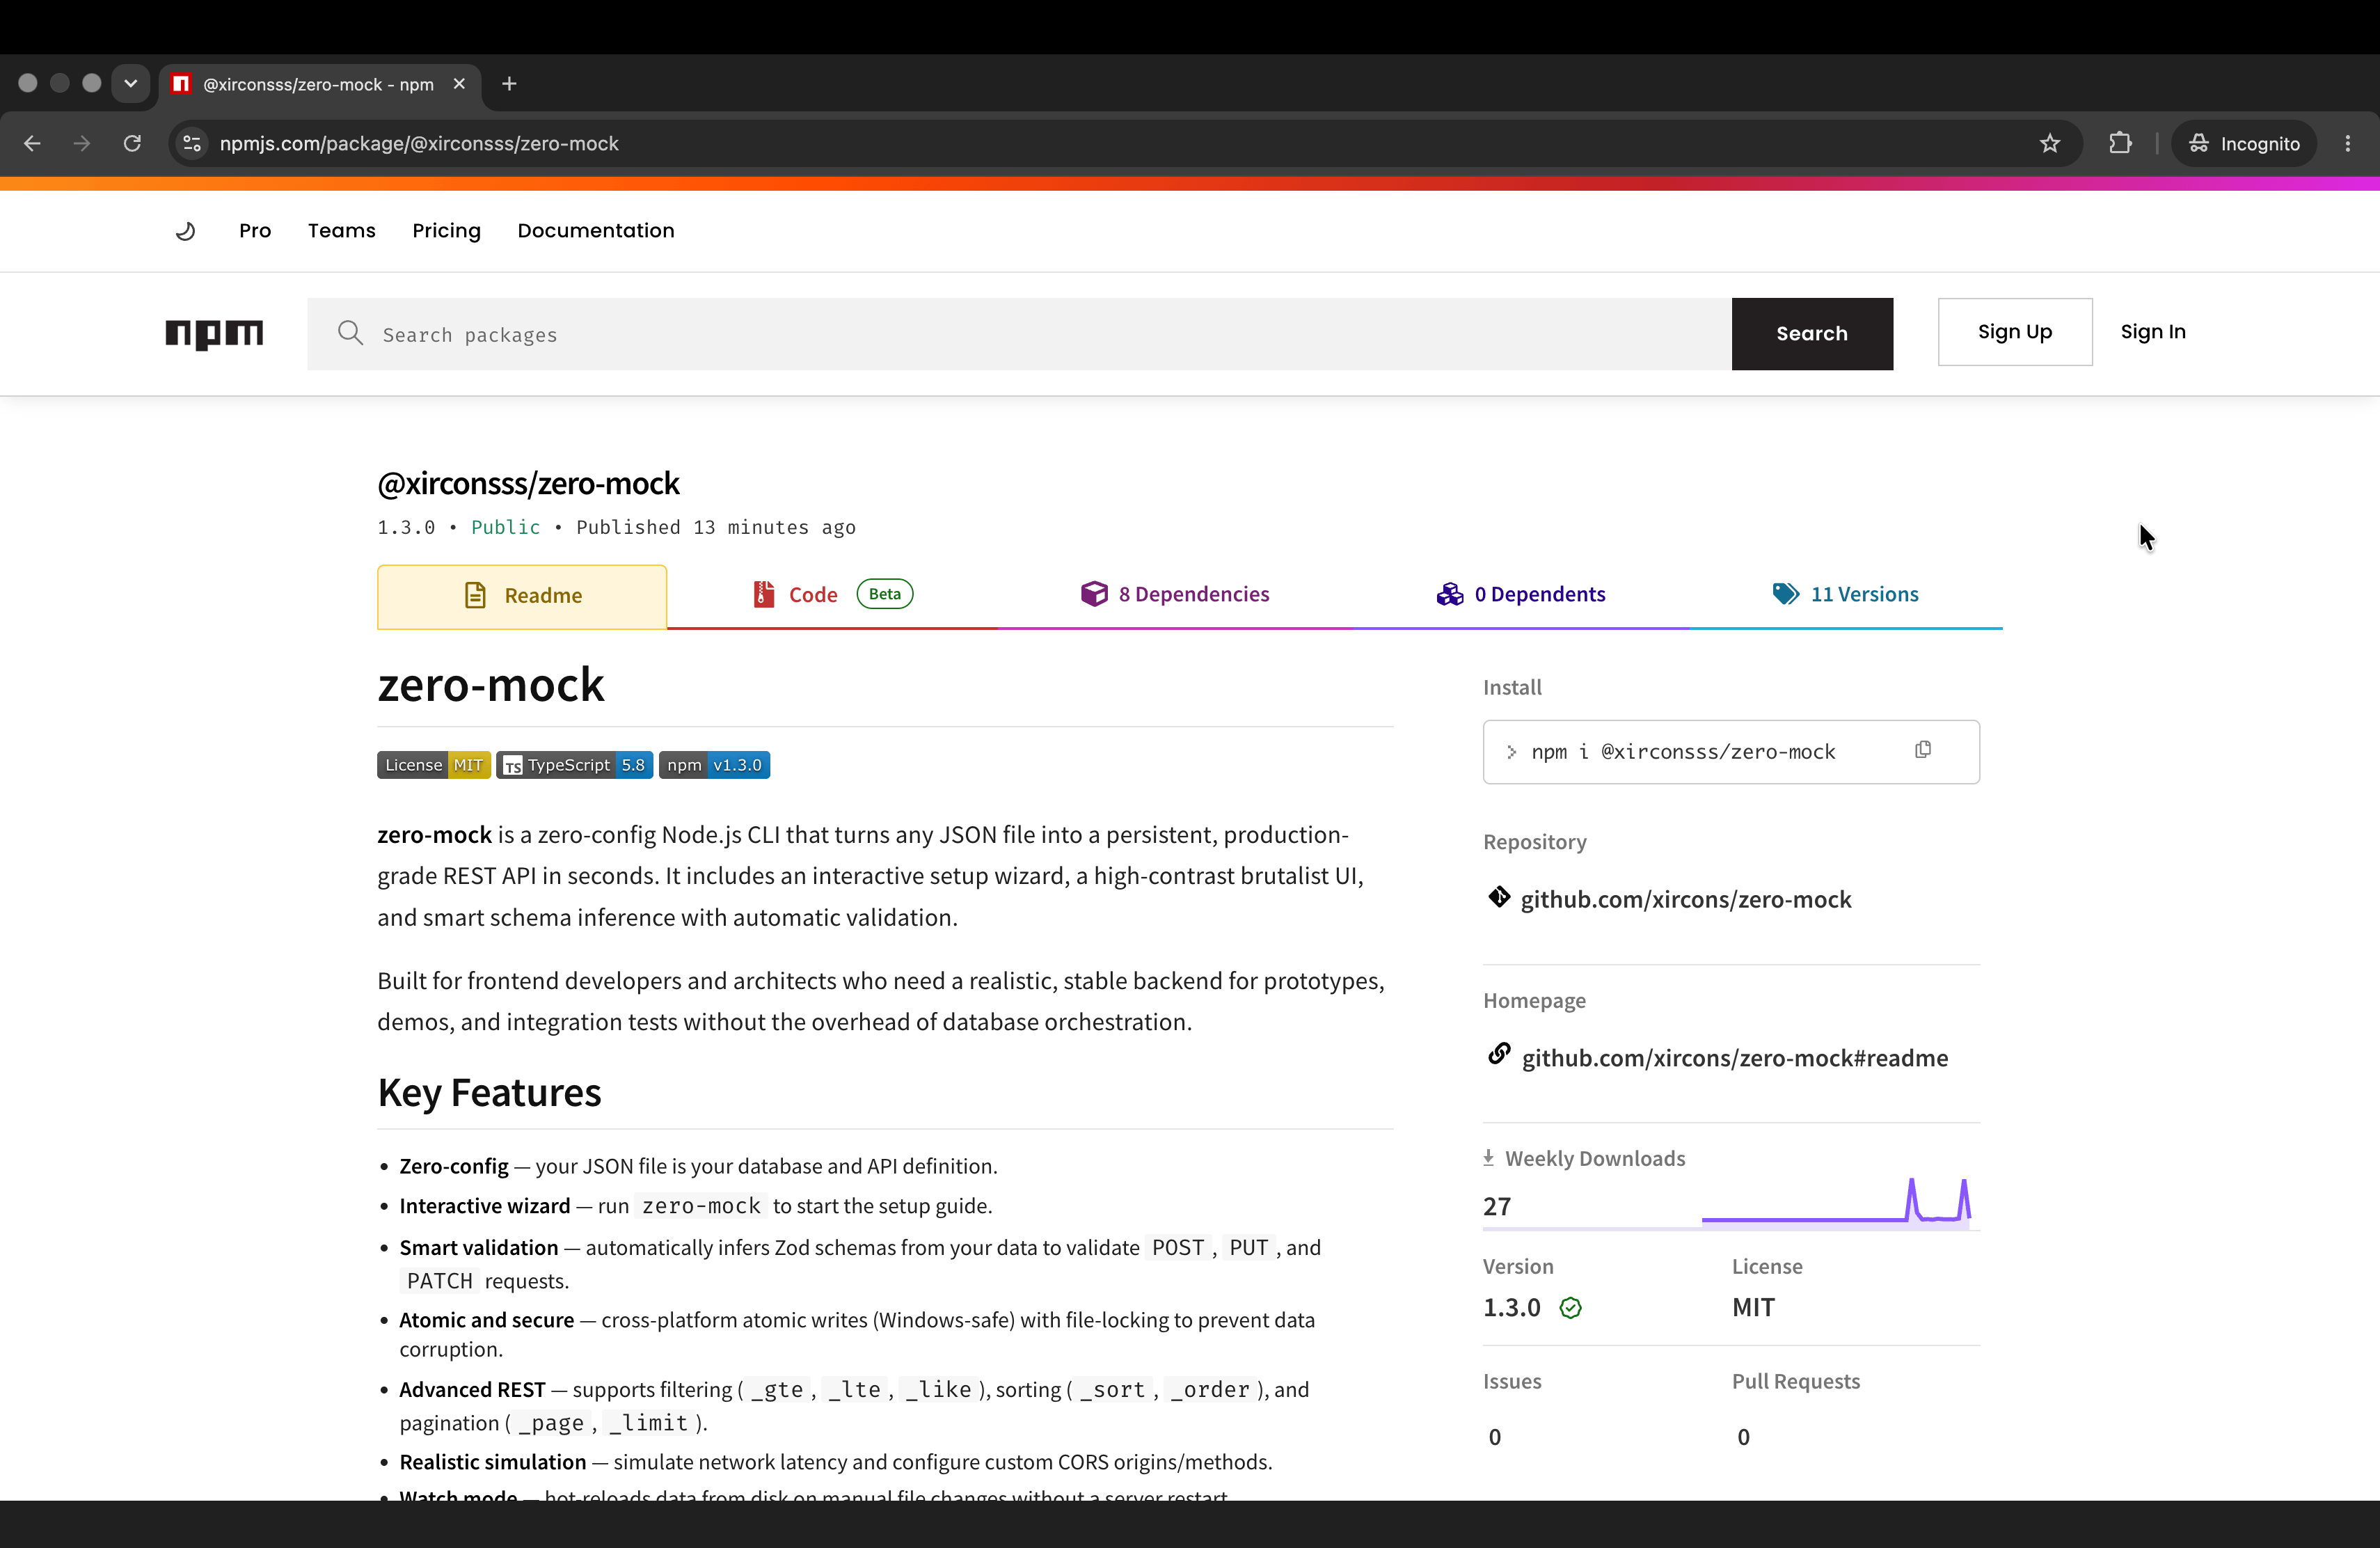The image size is (2380, 1548).
Task: Click the License MIT badge
Action: pos(434,764)
